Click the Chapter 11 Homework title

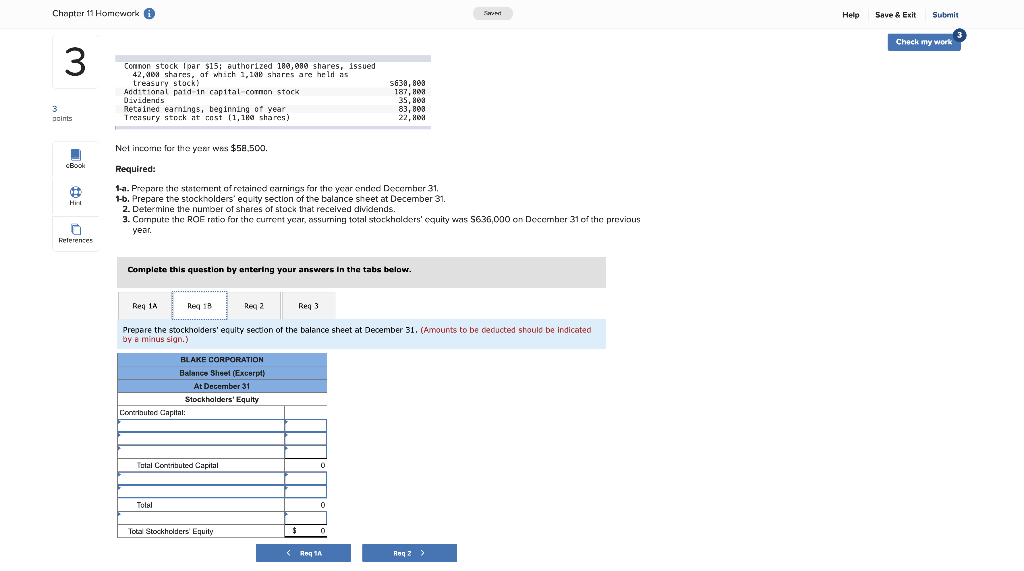point(95,14)
